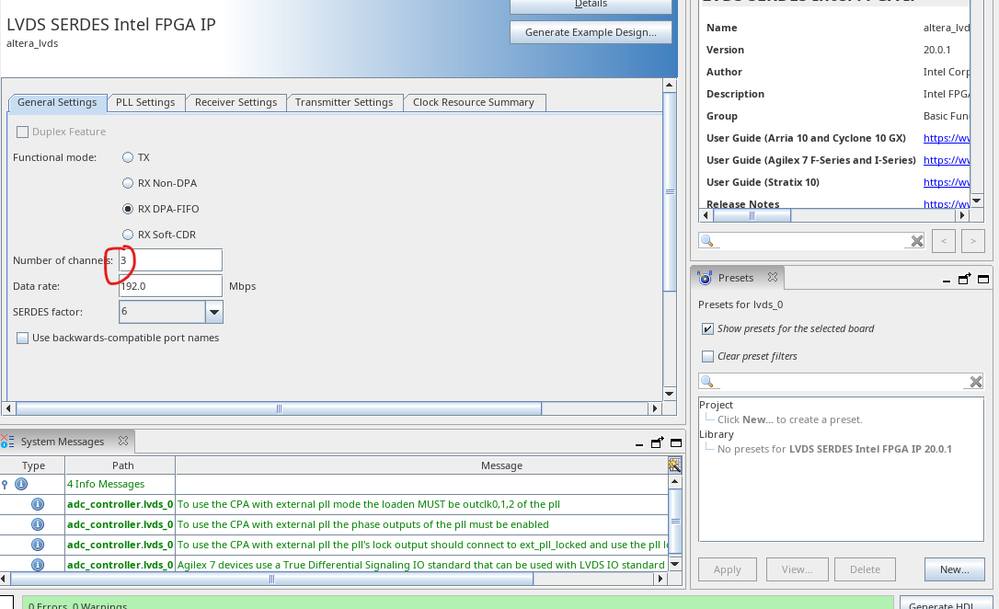The height and width of the screenshot is (609, 999).
Task: Select RX DPA-FIFO functional mode
Action: click(128, 209)
